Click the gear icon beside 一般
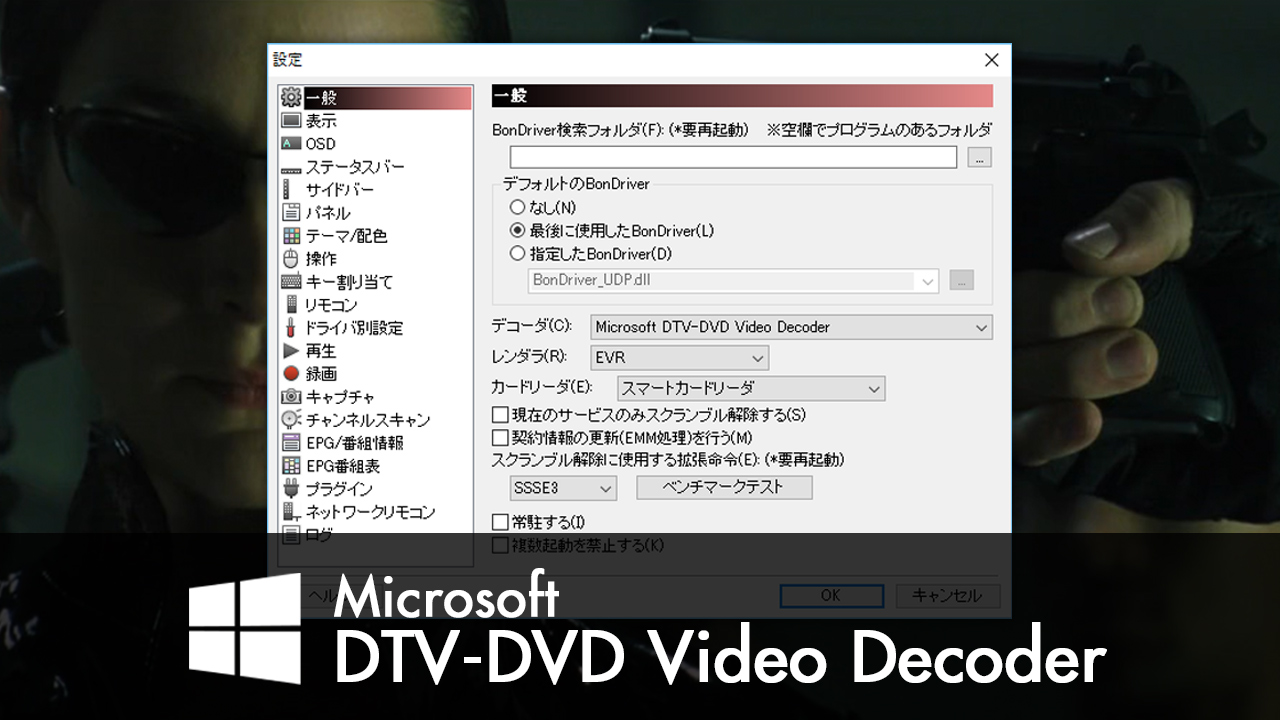The height and width of the screenshot is (720, 1280). (x=291, y=98)
